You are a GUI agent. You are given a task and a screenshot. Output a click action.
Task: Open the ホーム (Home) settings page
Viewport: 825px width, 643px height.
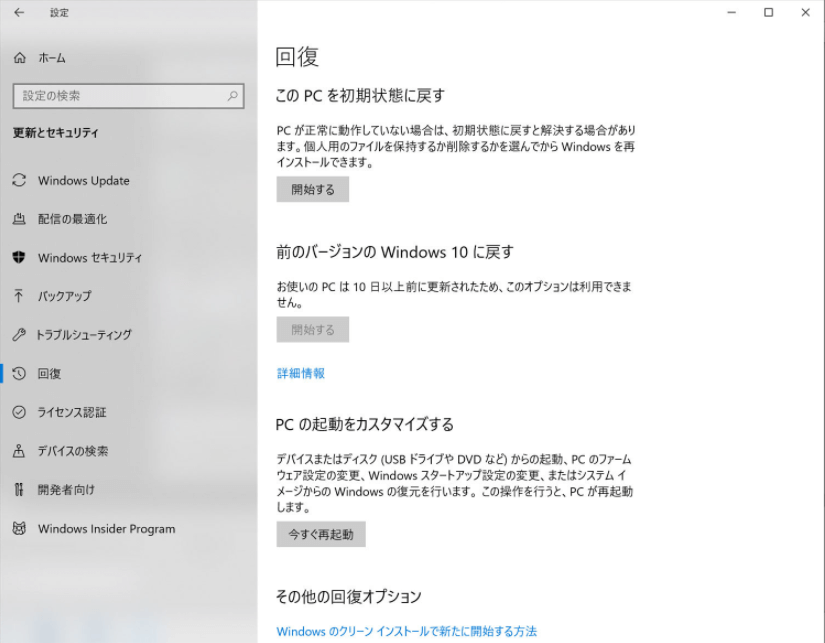pyautogui.click(x=48, y=58)
